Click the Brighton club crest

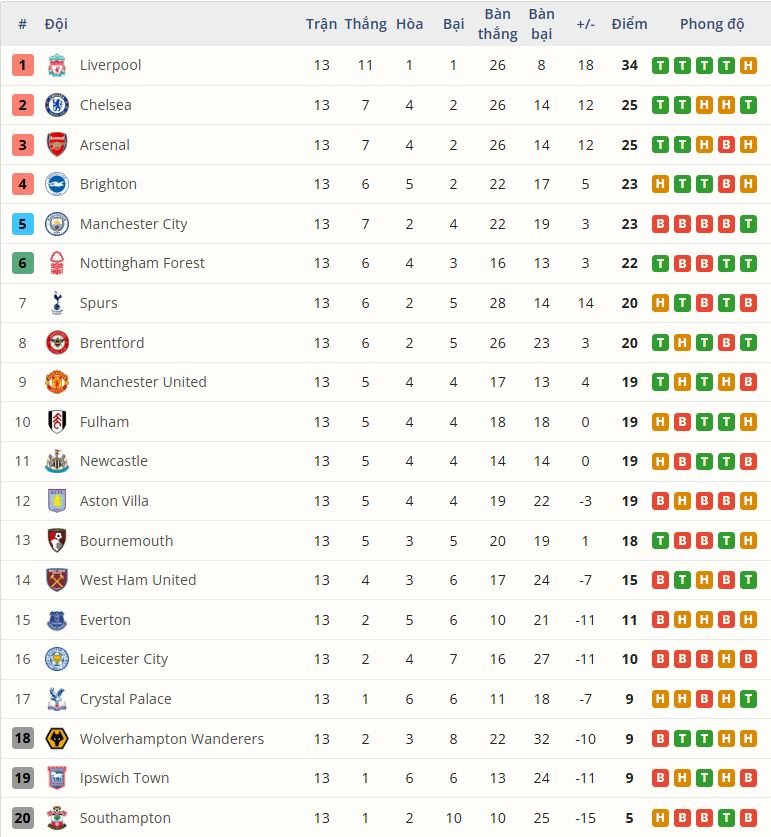[x=57, y=184]
